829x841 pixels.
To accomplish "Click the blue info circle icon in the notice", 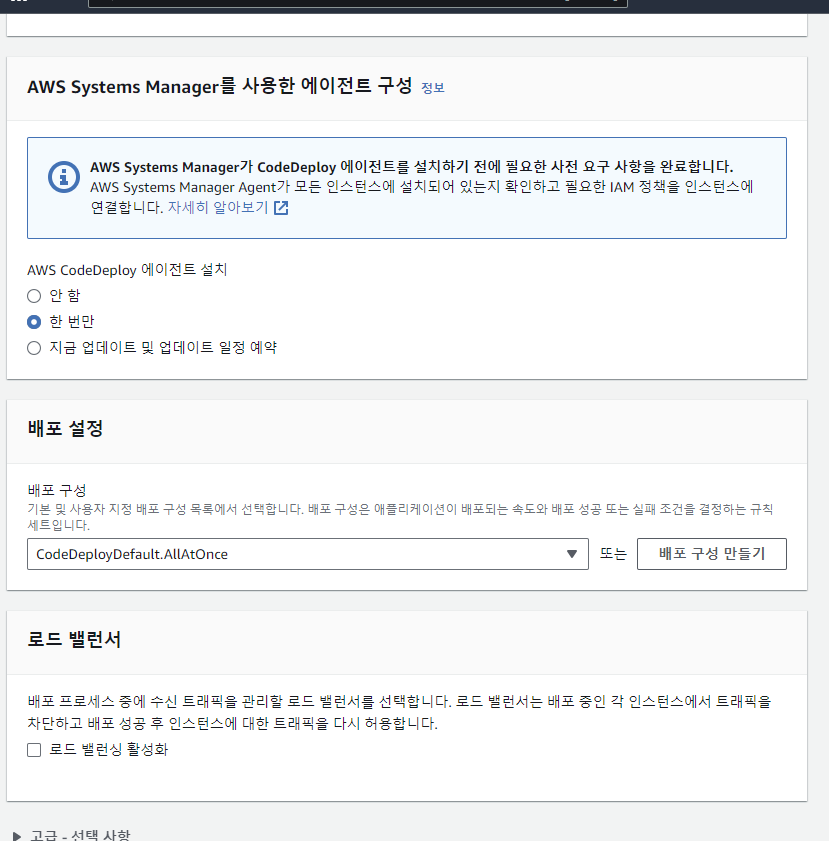I will click(64, 176).
